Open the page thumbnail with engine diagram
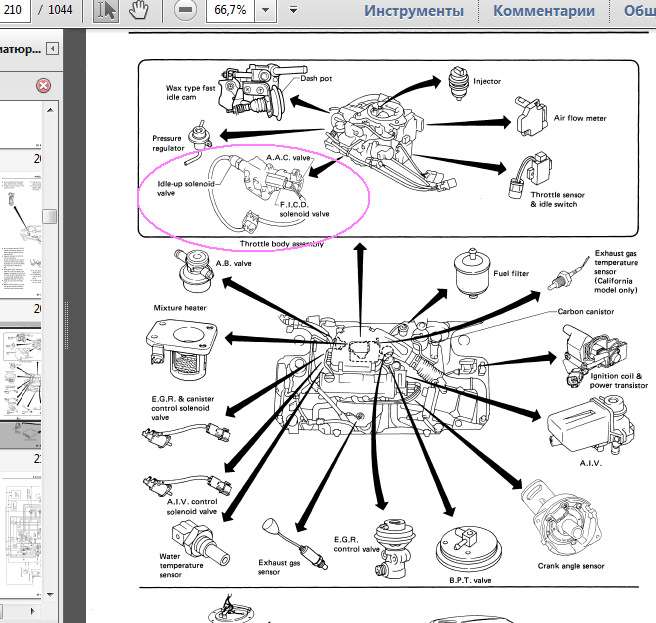 [x=22, y=372]
